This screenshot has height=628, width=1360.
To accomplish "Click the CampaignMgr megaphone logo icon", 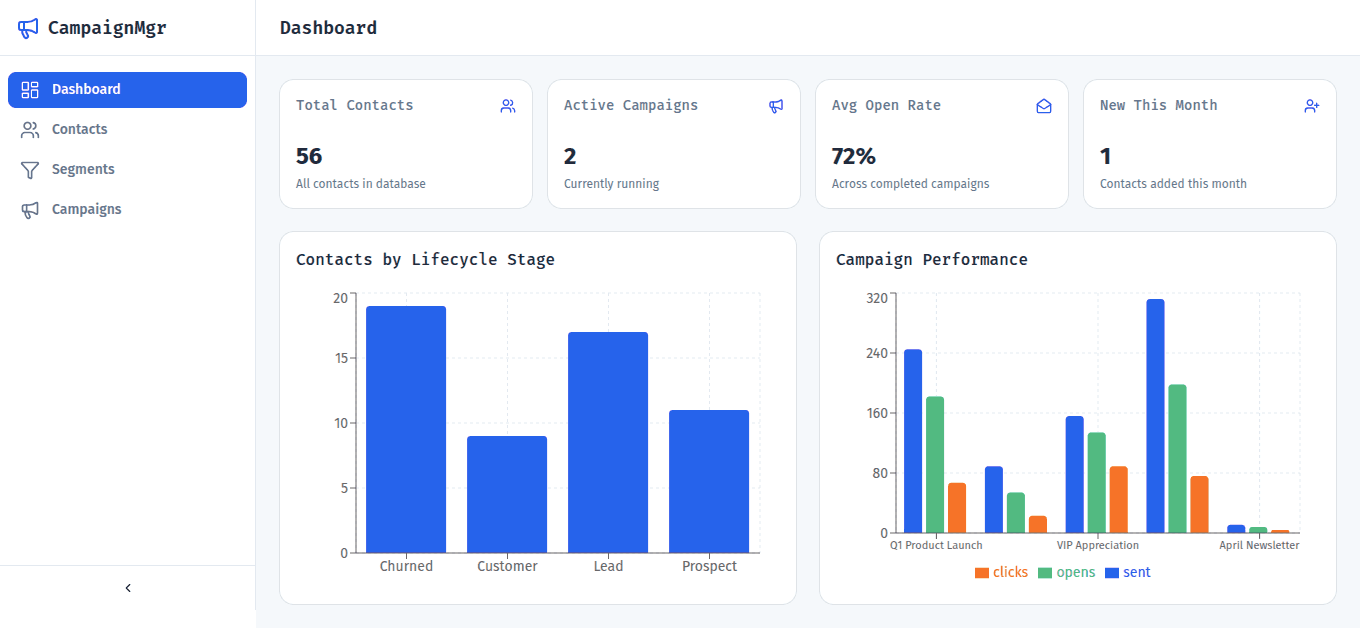I will click(x=27, y=28).
